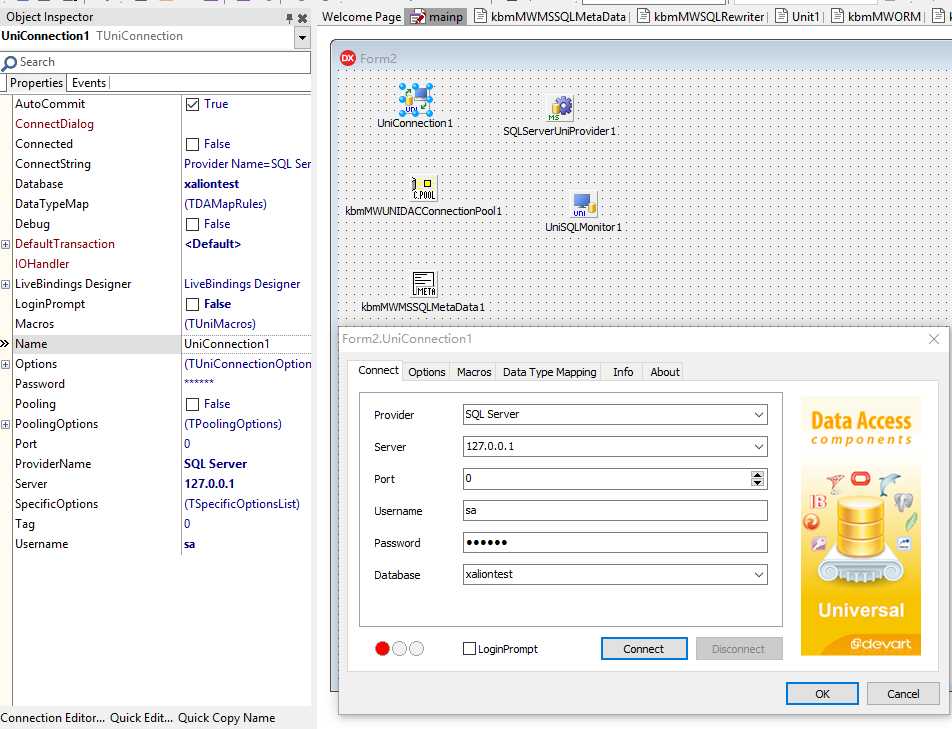Click the Object Inspector pin icon
The width and height of the screenshot is (952, 729).
click(x=290, y=18)
